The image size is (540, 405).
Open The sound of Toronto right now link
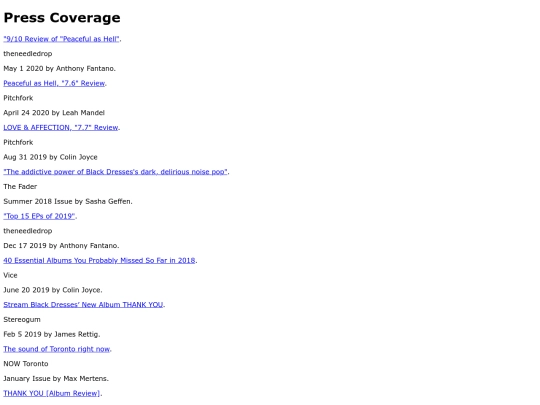coord(57,349)
